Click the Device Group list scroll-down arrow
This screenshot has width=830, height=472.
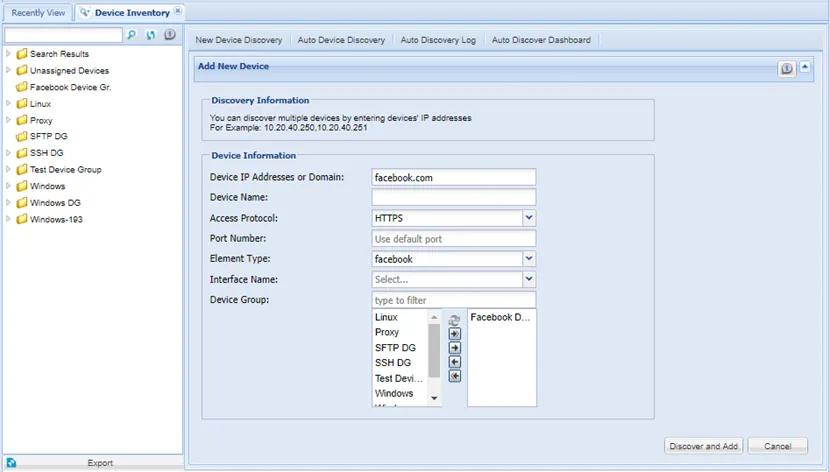[x=434, y=398]
